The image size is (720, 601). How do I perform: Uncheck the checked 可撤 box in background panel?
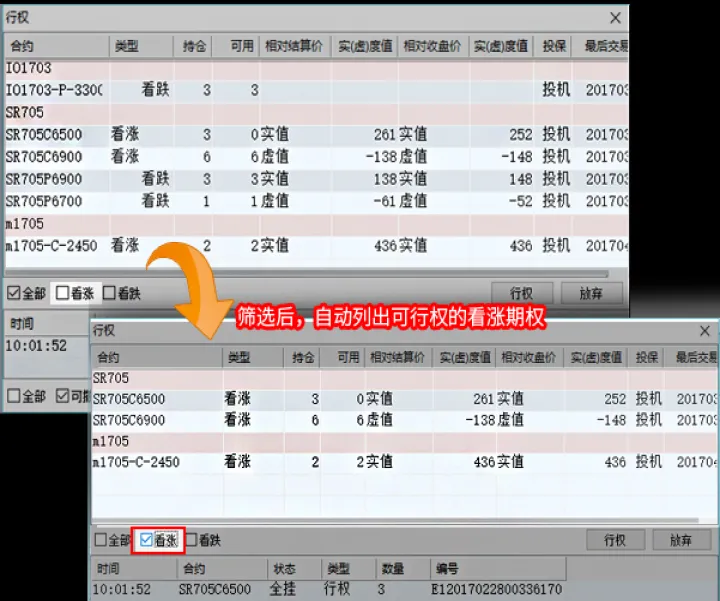coord(62,396)
